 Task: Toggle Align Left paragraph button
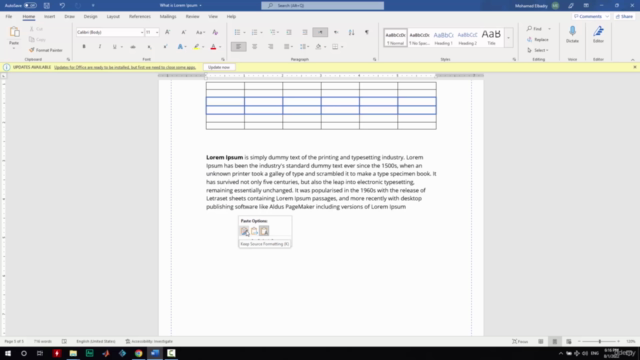(x=238, y=47)
